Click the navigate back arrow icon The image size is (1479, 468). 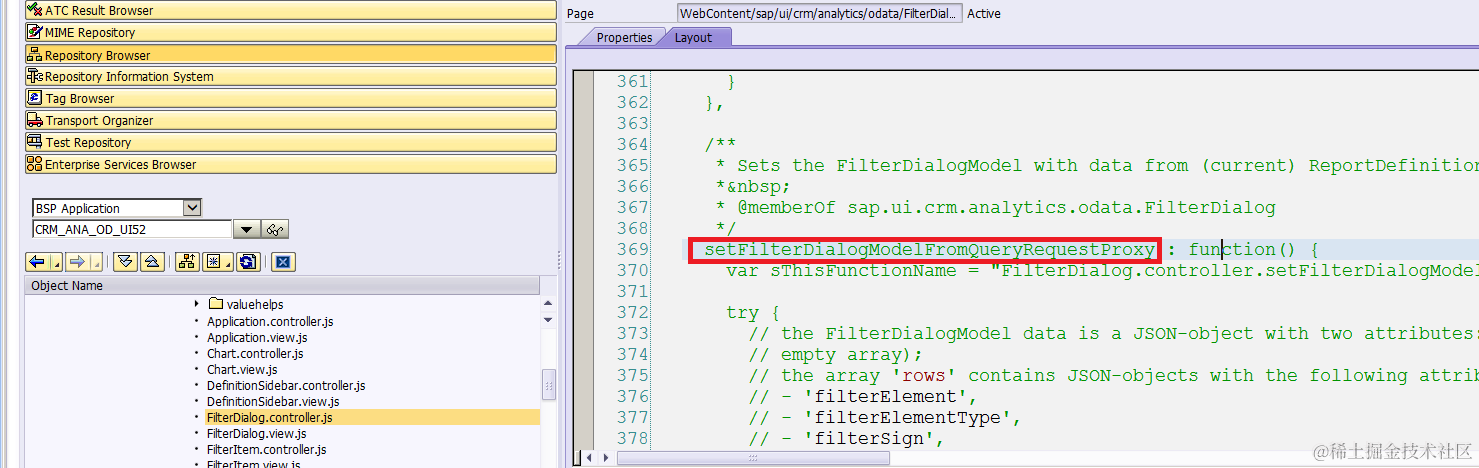pos(38,262)
